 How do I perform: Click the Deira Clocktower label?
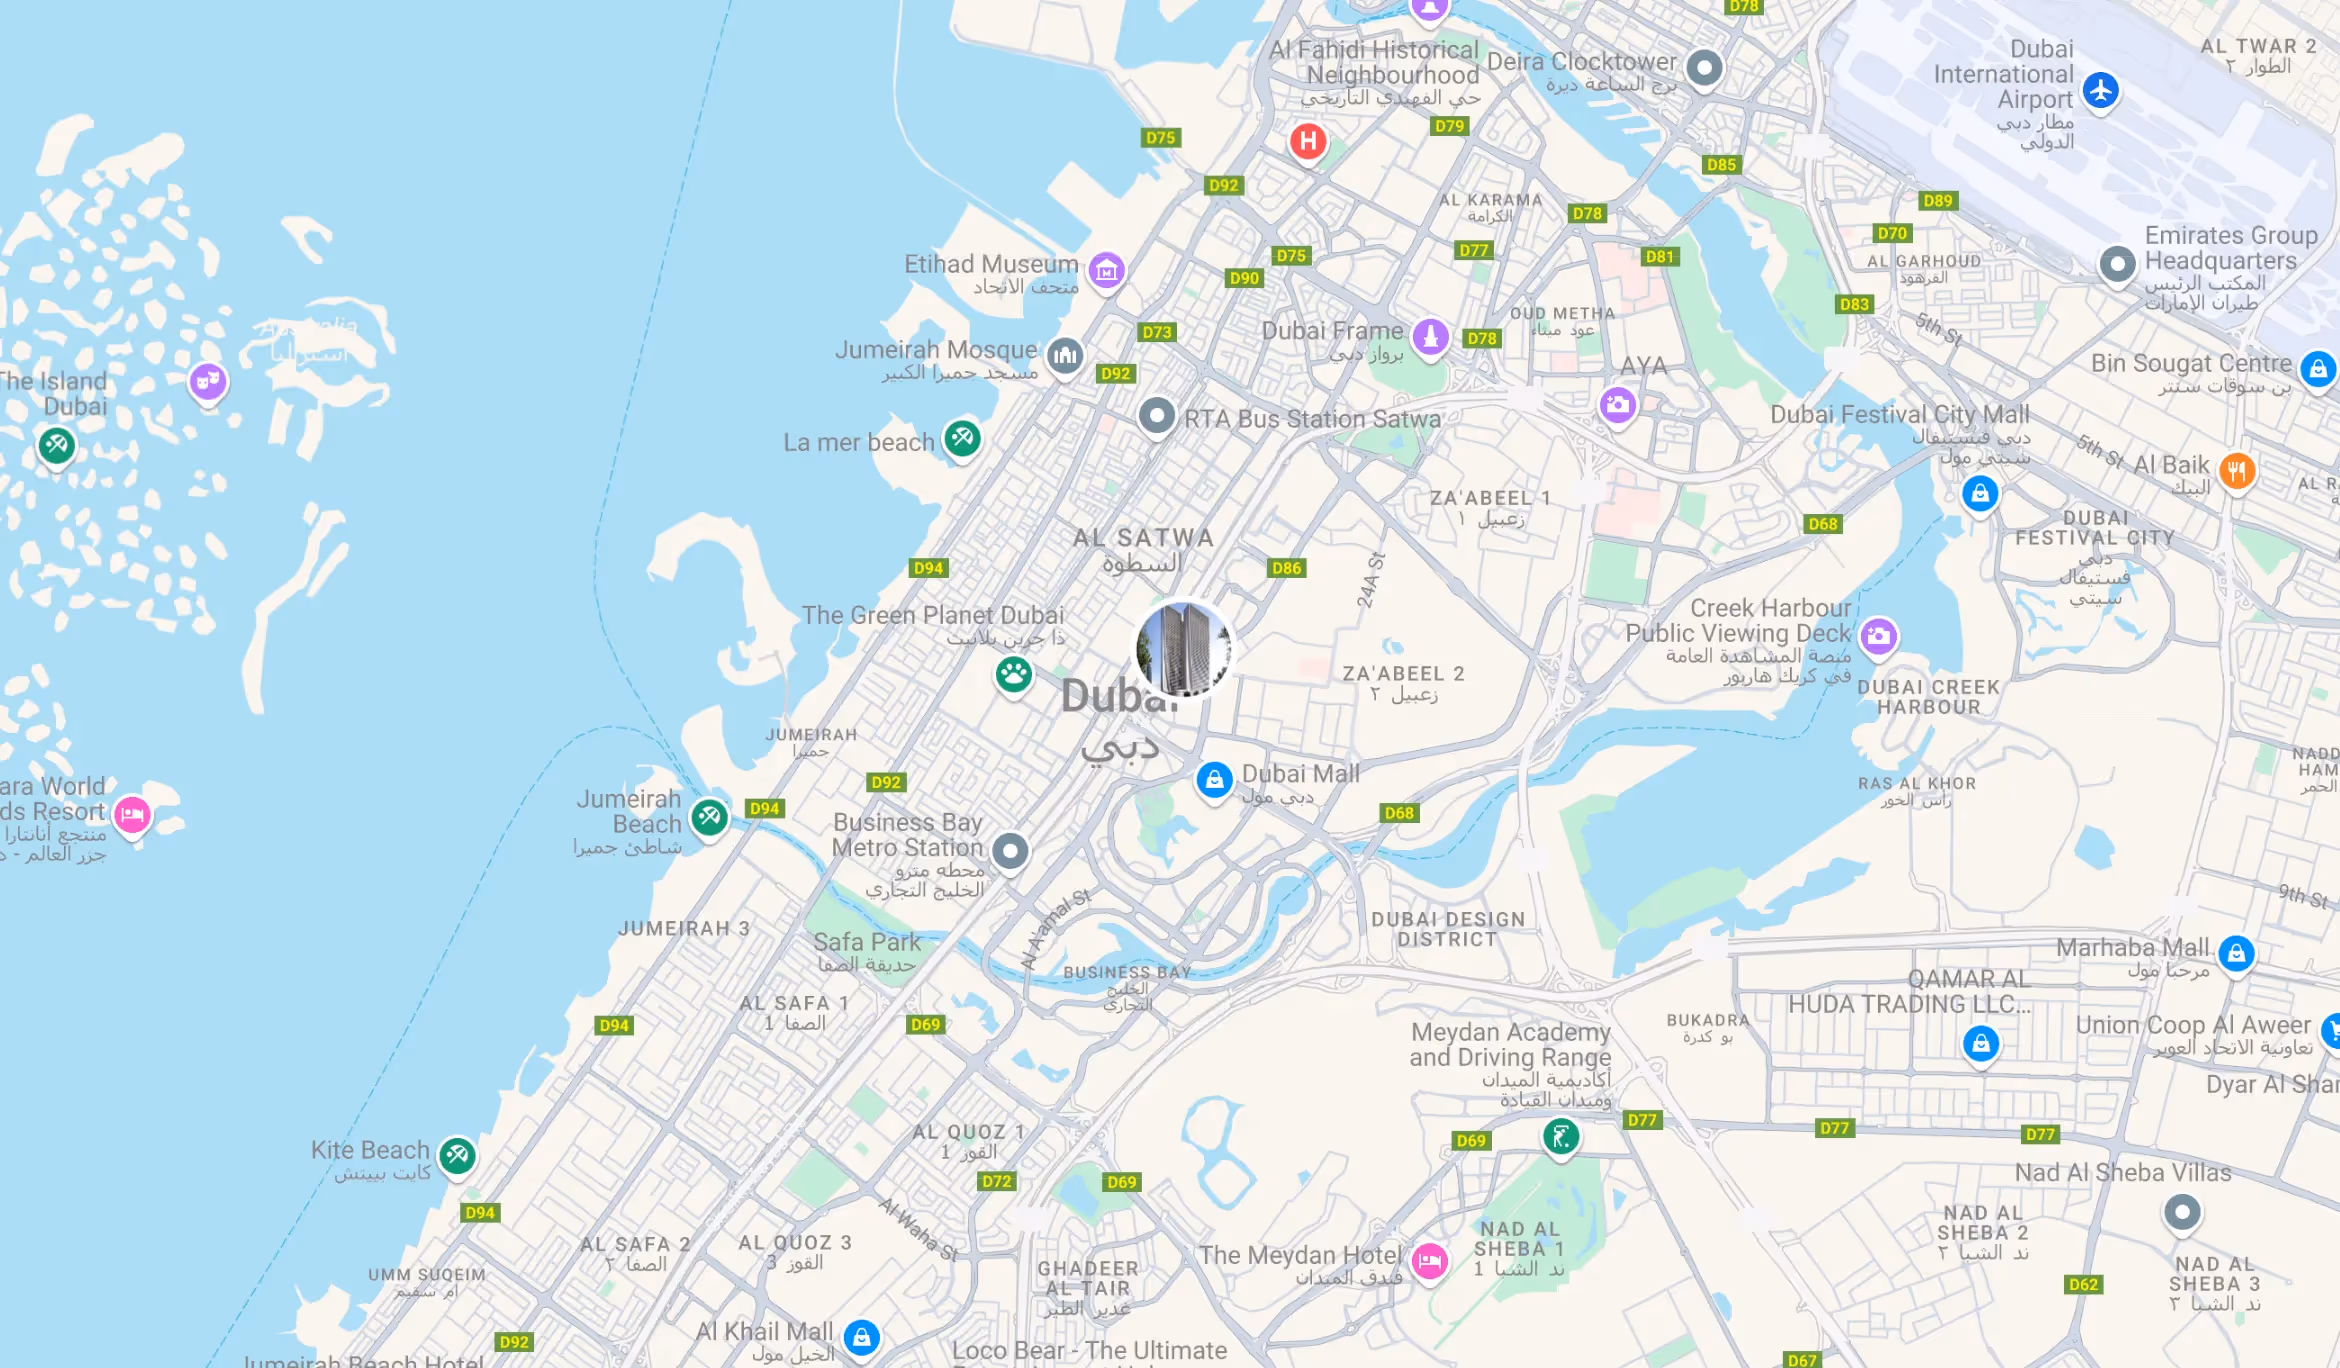pos(1582,62)
